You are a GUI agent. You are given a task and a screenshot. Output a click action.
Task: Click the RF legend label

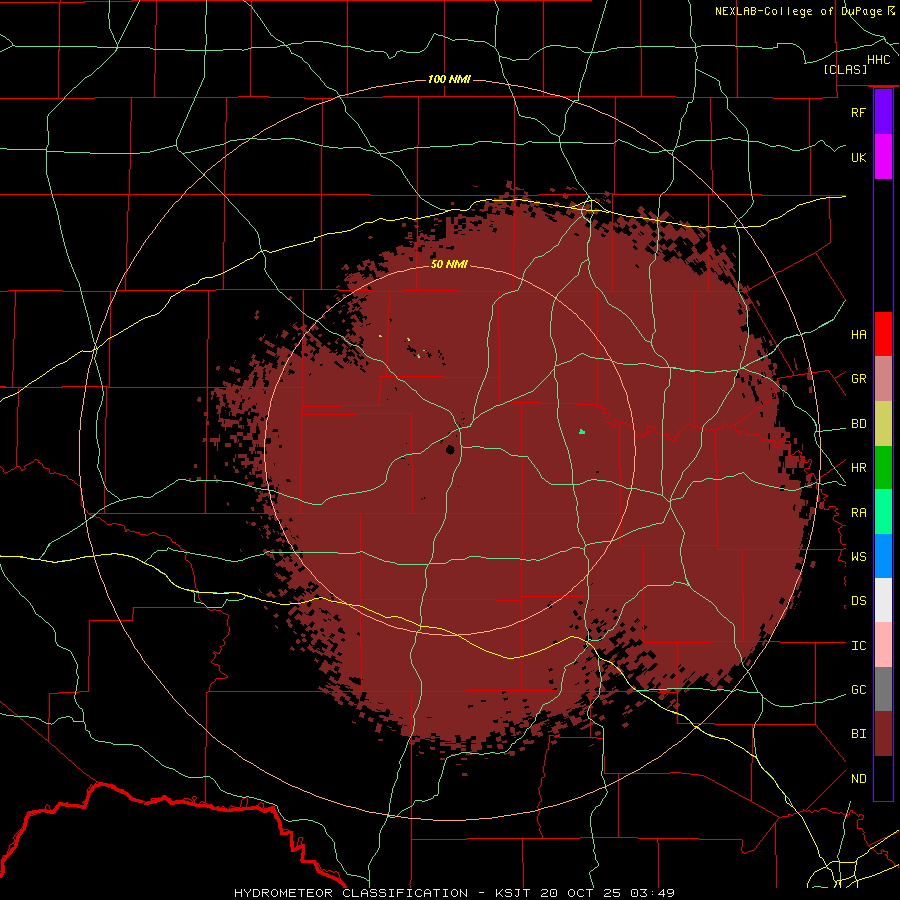click(858, 112)
